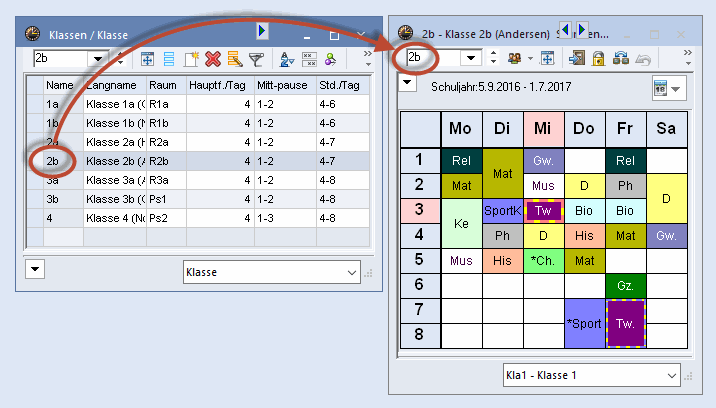Open the 2b class dropdown in the timetable window
716x408 pixels.
(x=471, y=58)
